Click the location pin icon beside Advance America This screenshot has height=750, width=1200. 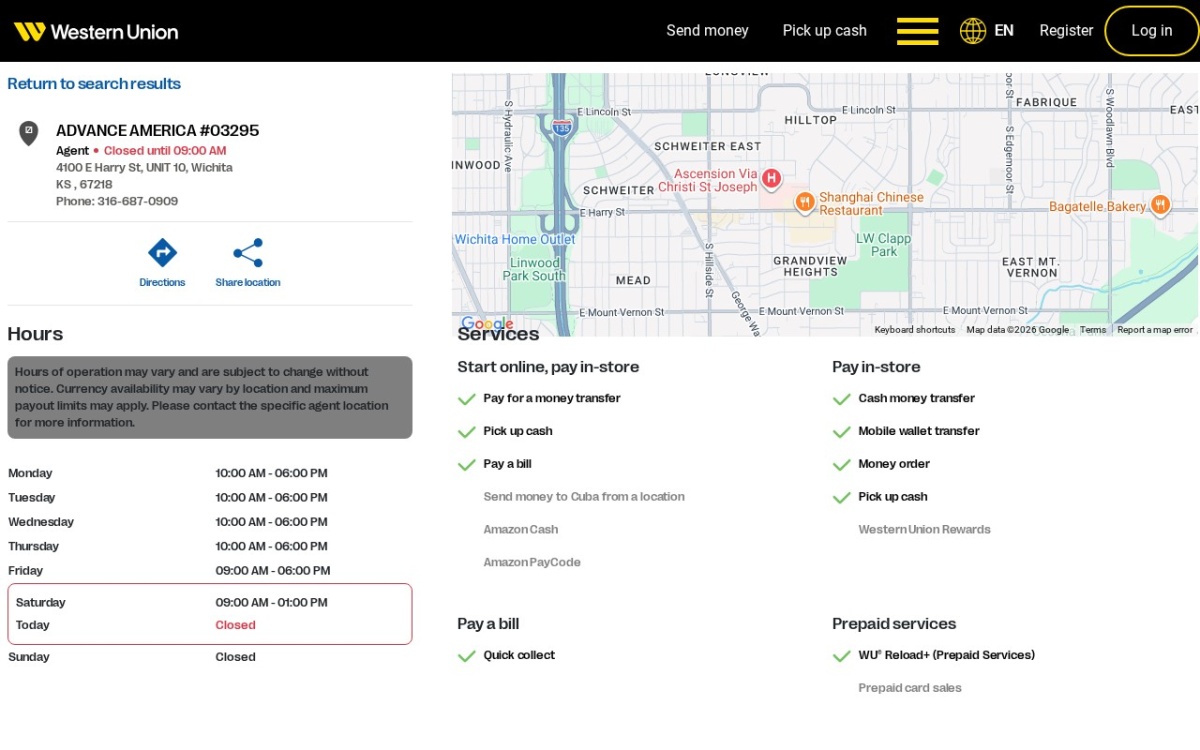click(x=29, y=133)
